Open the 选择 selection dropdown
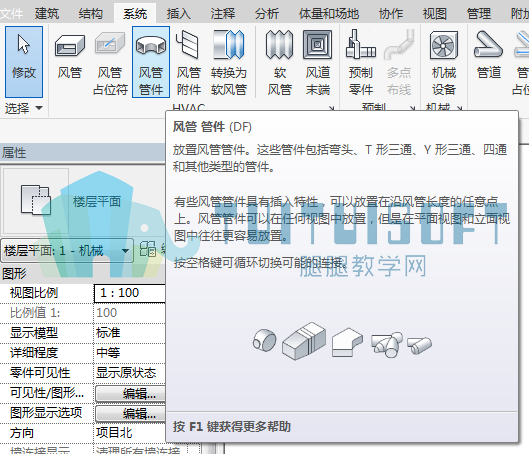The height and width of the screenshot is (454, 529). (x=24, y=108)
